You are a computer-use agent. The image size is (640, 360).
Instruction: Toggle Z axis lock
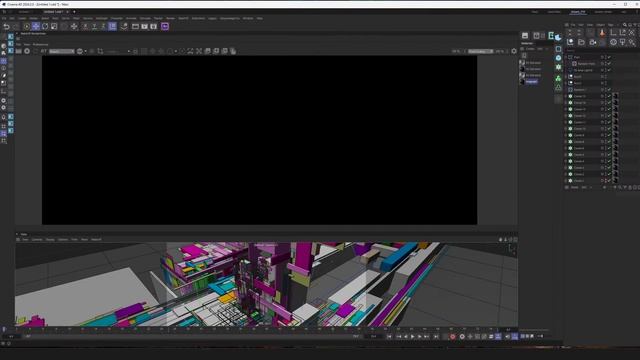(x=103, y=27)
